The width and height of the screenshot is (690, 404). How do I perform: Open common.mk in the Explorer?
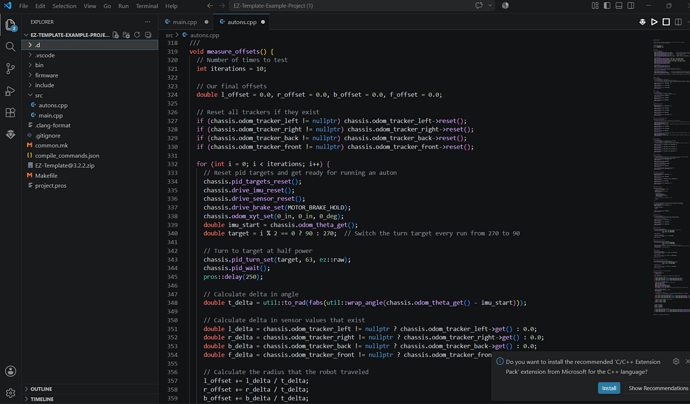90,145
